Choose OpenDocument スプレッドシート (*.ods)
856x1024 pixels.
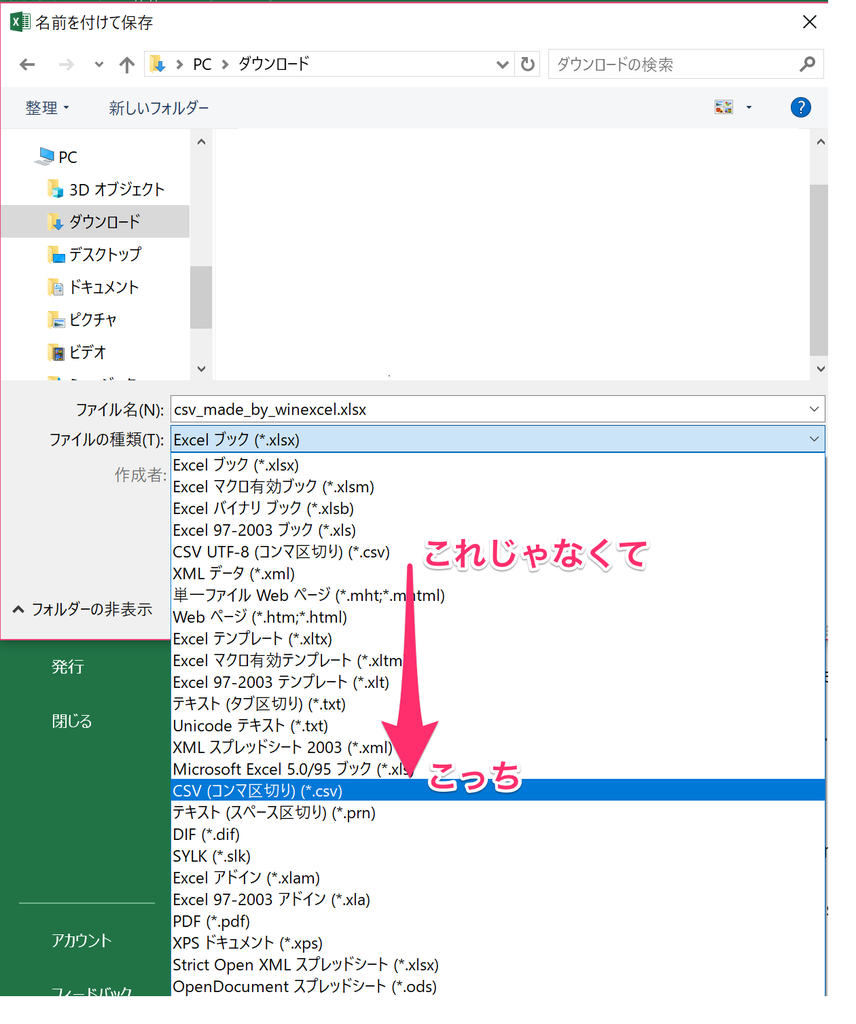tap(498, 986)
